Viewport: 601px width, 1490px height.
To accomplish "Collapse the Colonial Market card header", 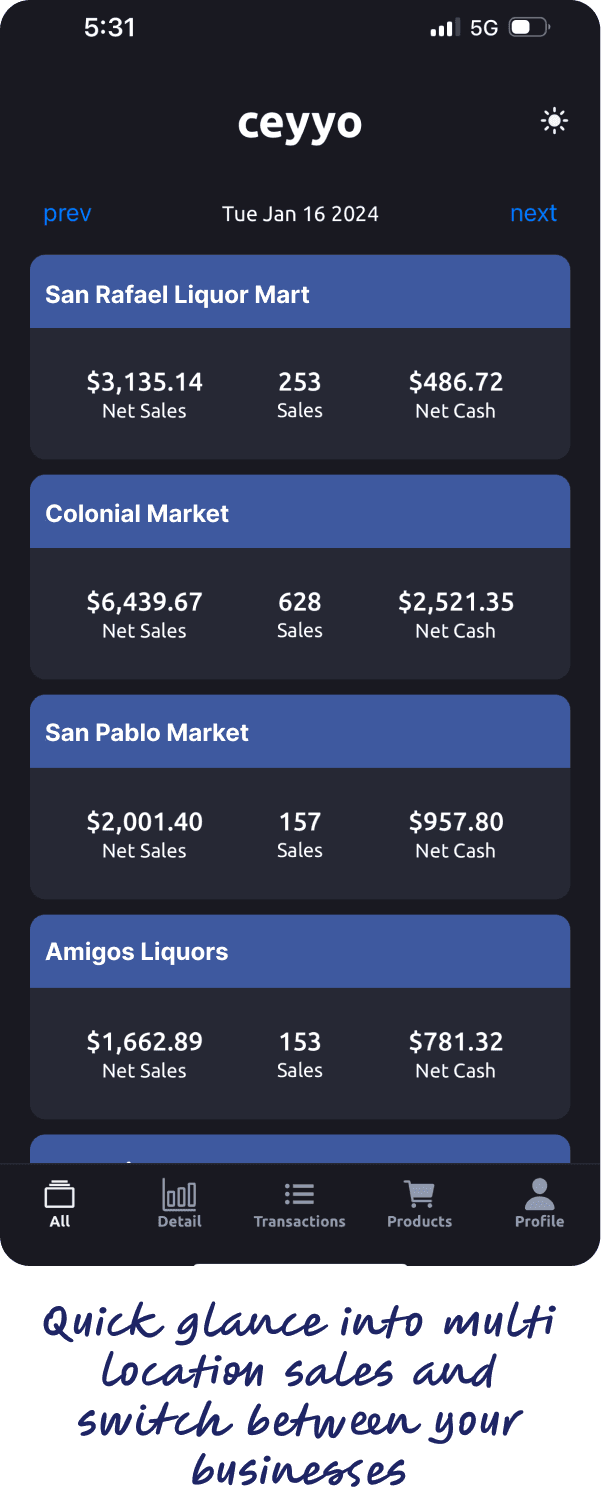I will point(300,512).
